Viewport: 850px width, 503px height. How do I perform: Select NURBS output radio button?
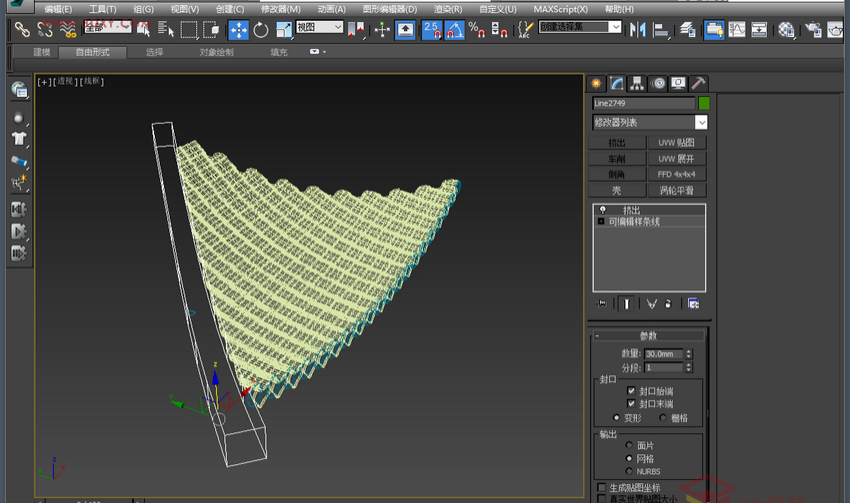tap(629, 471)
